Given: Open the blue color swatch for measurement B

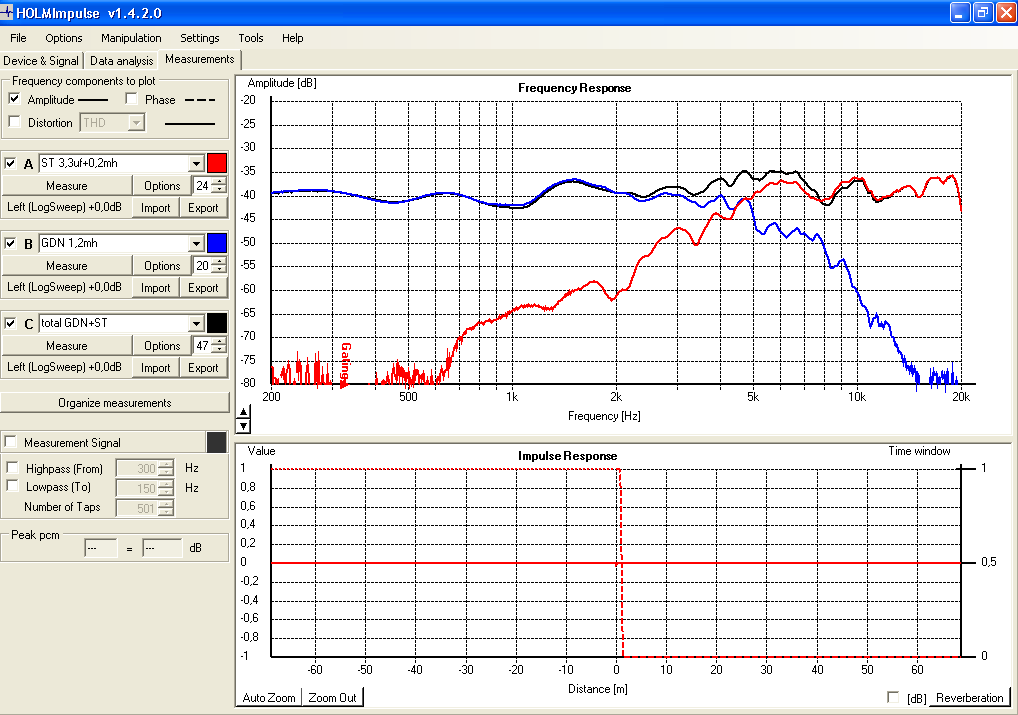Looking at the screenshot, I should click(216, 243).
